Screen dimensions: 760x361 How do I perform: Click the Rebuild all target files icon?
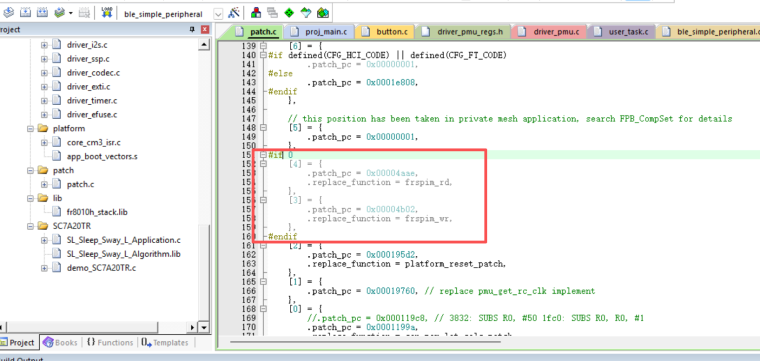tap(43, 13)
